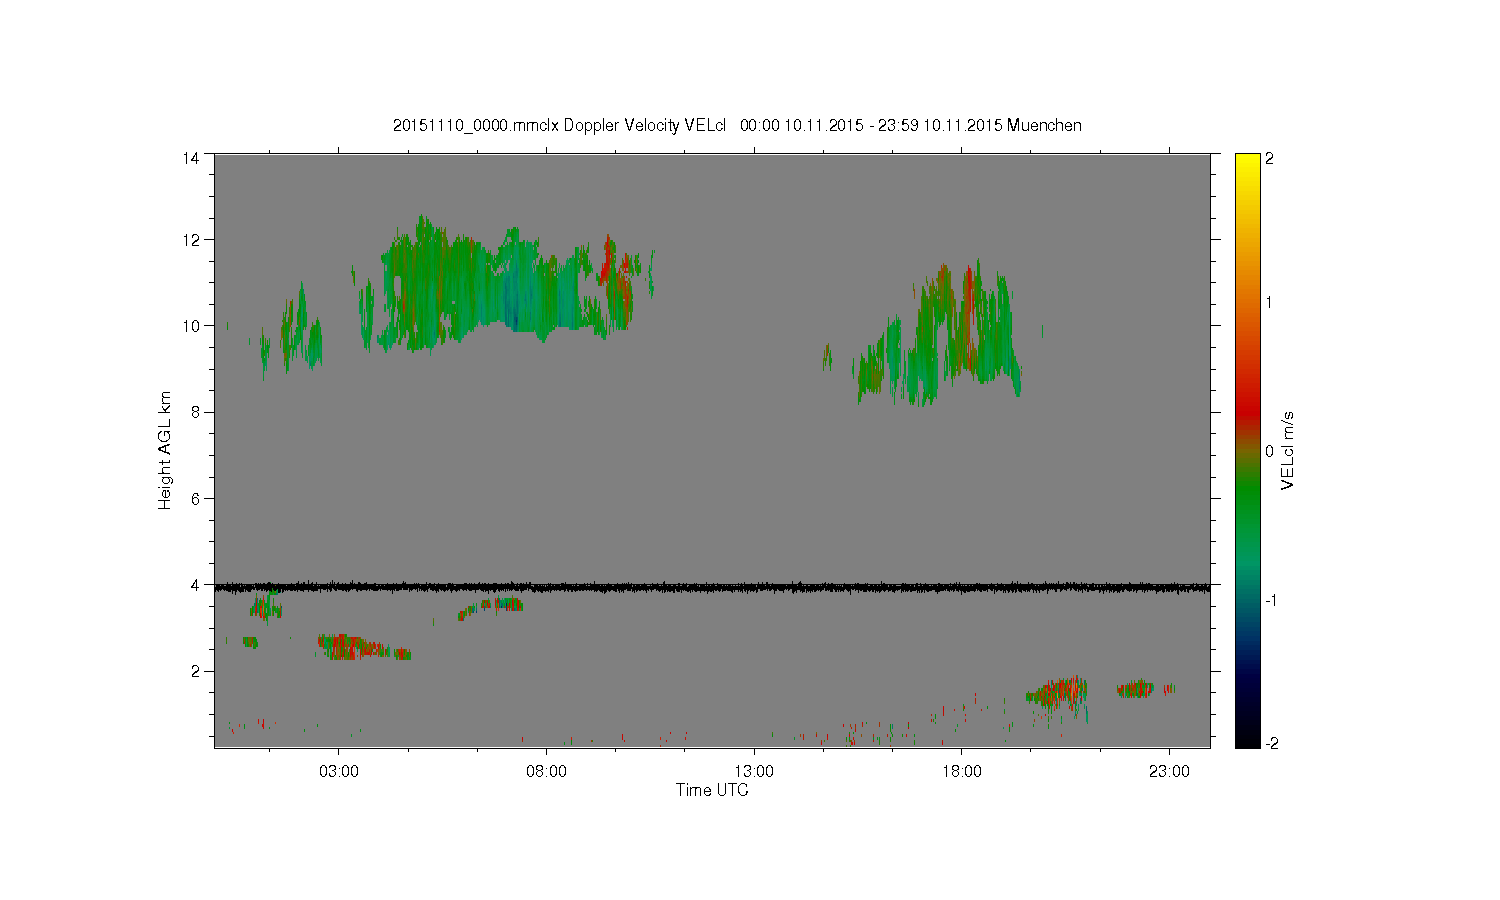
Task: Click the 18:00 time axis label
Action: click(961, 772)
